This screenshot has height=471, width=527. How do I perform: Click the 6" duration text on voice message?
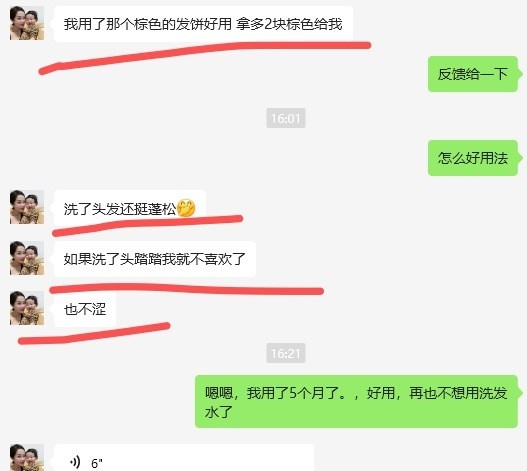[97, 463]
